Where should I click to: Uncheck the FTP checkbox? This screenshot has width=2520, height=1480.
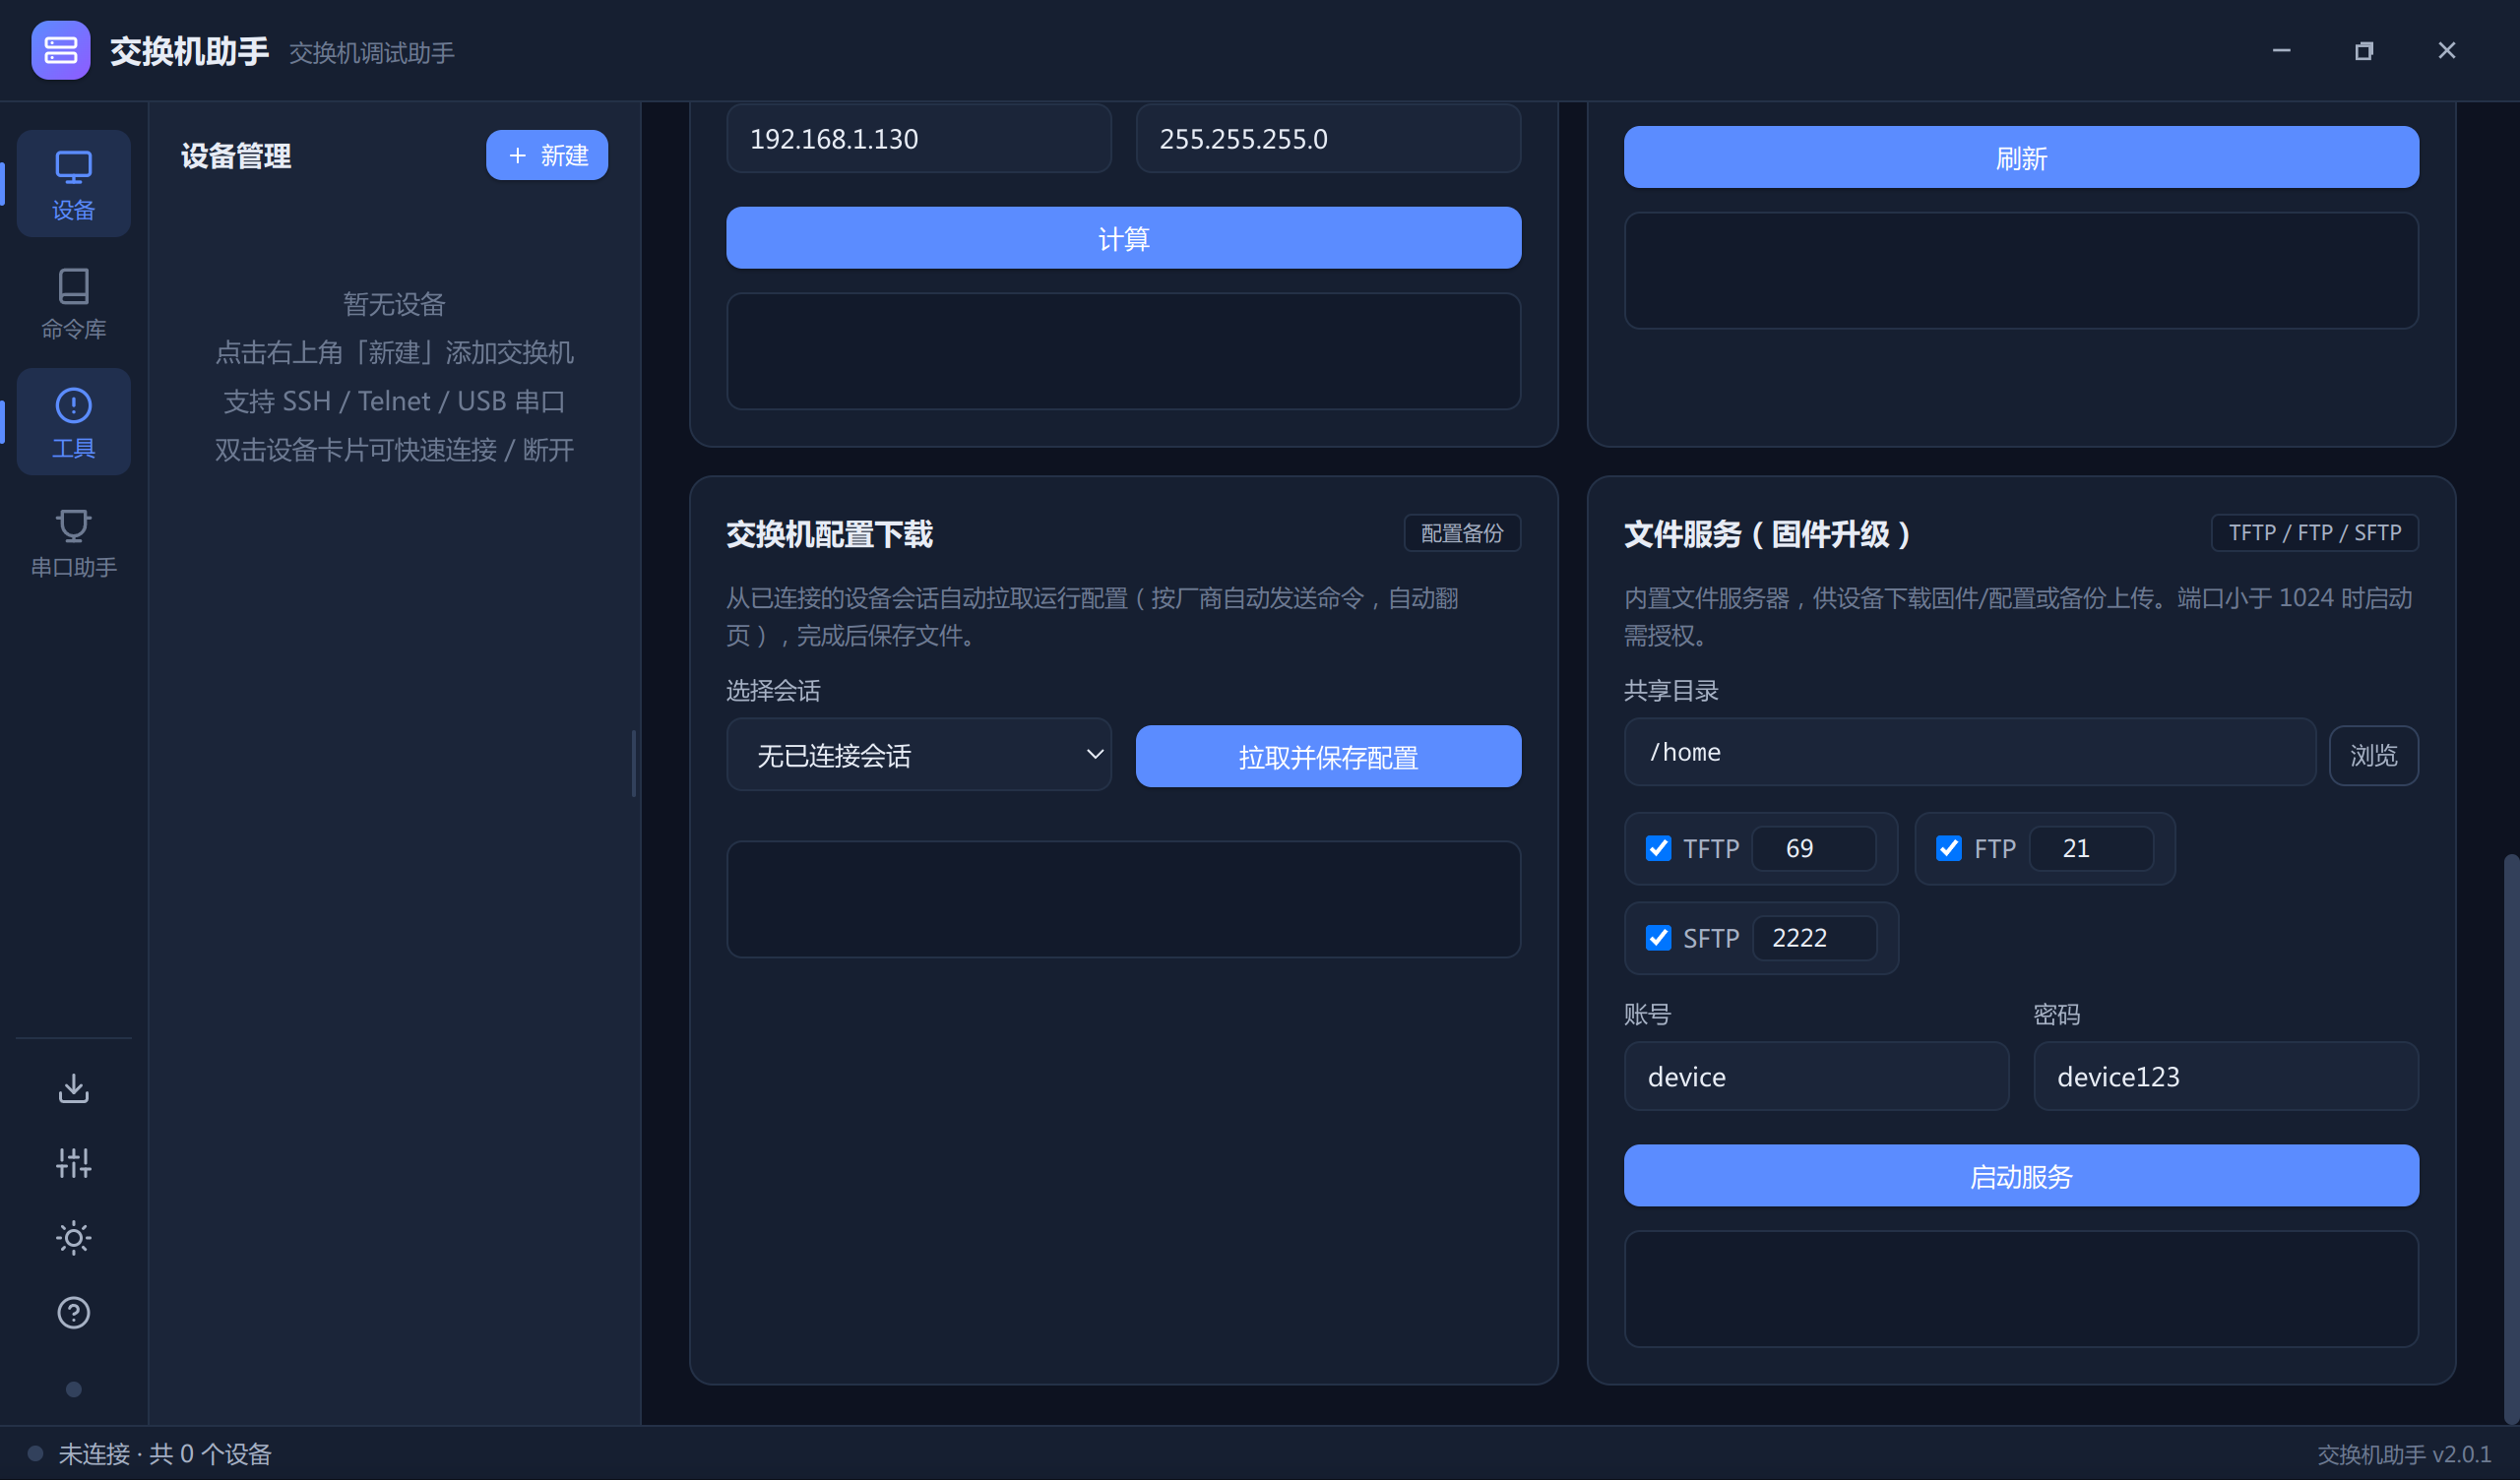(x=1948, y=848)
